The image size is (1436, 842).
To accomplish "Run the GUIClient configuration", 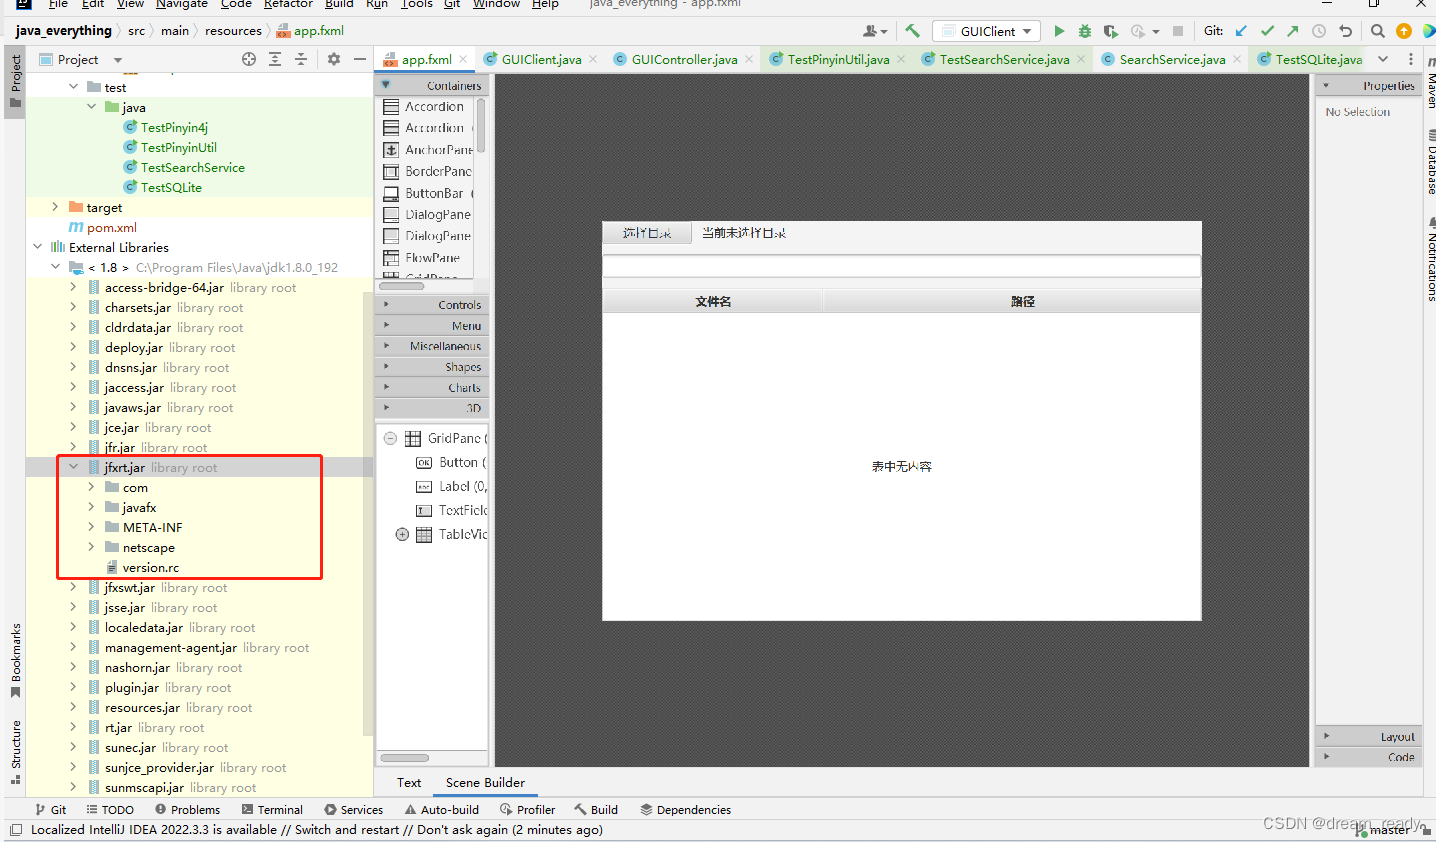I will point(1059,31).
